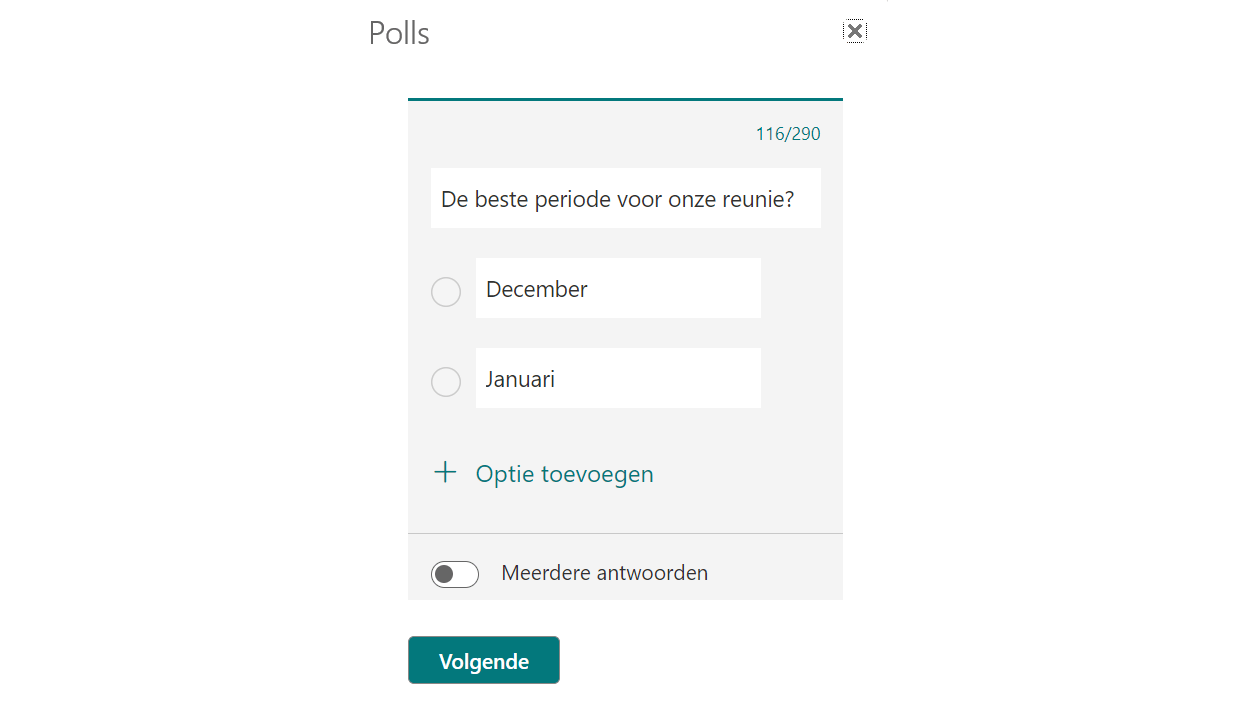Click the Optie toevoegen link
The width and height of the screenshot is (1253, 705).
(564, 474)
